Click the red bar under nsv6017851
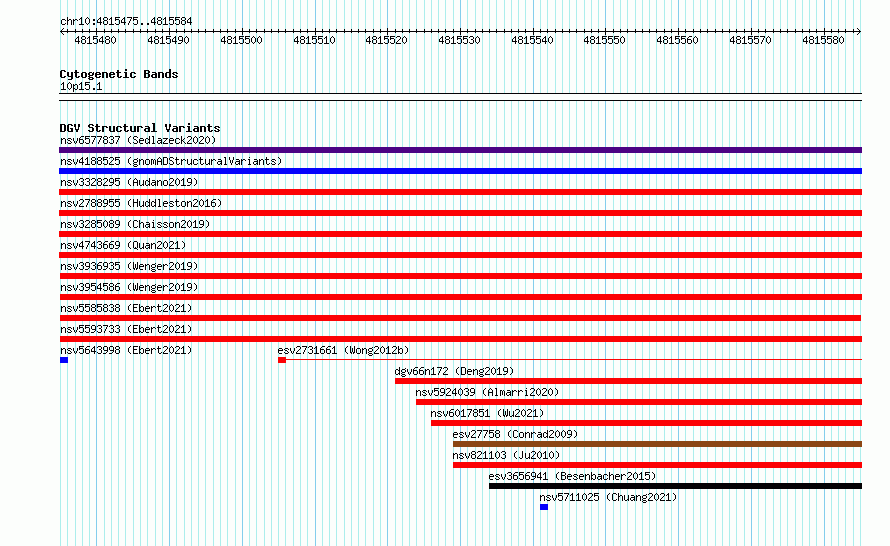This screenshot has height=546, width=890. click(x=646, y=423)
